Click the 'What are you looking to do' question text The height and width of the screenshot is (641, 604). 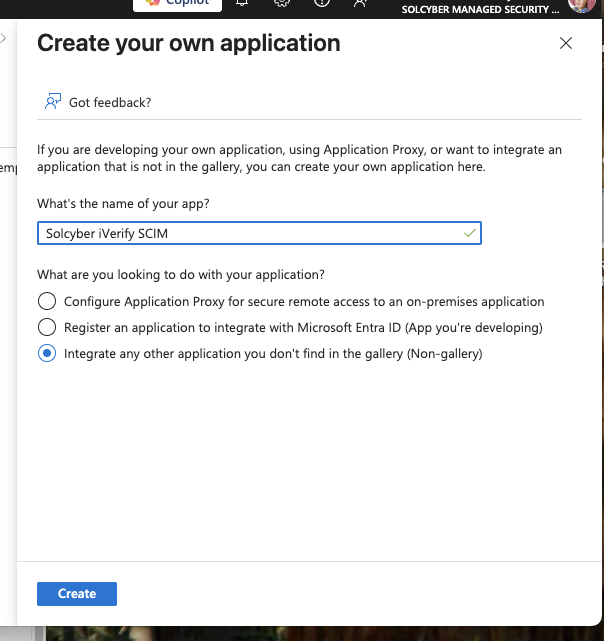tap(181, 274)
